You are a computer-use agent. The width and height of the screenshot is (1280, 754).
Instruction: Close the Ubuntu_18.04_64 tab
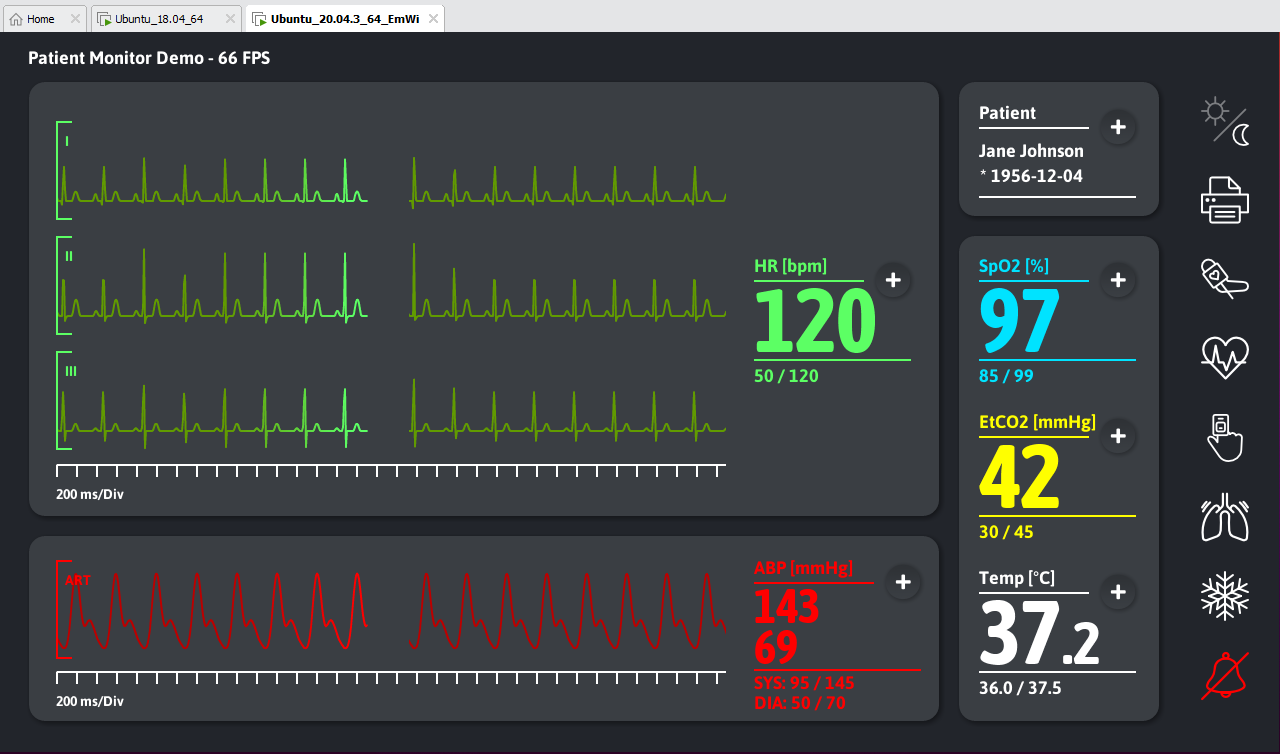tap(230, 19)
